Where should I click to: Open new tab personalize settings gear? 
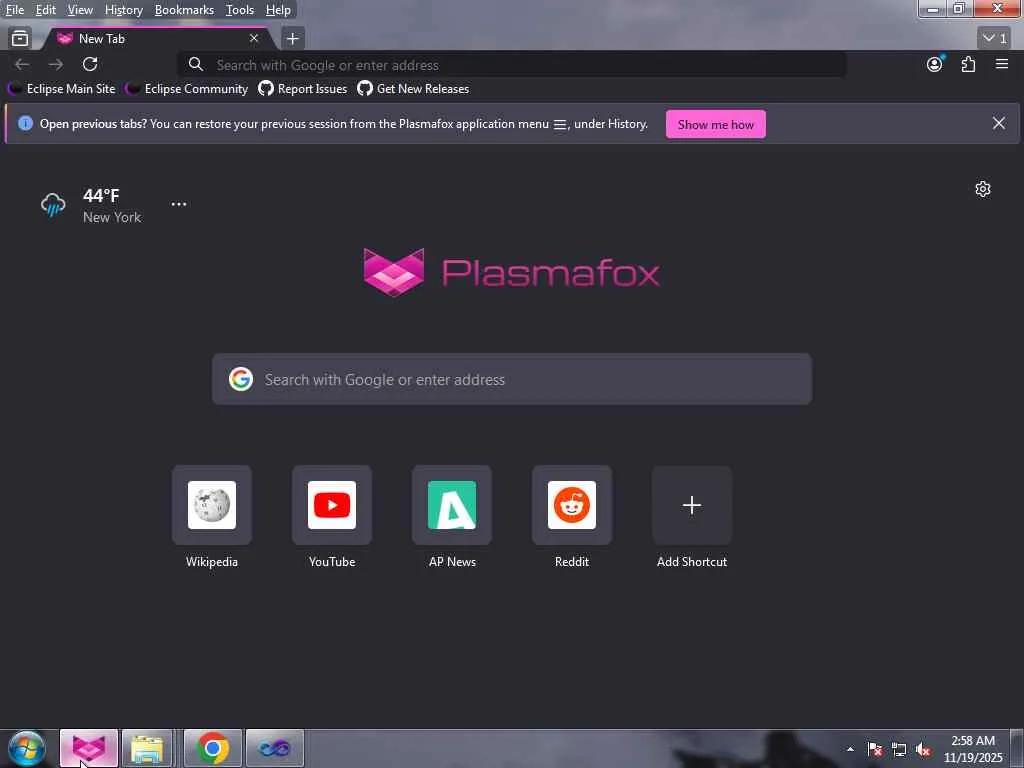(983, 189)
